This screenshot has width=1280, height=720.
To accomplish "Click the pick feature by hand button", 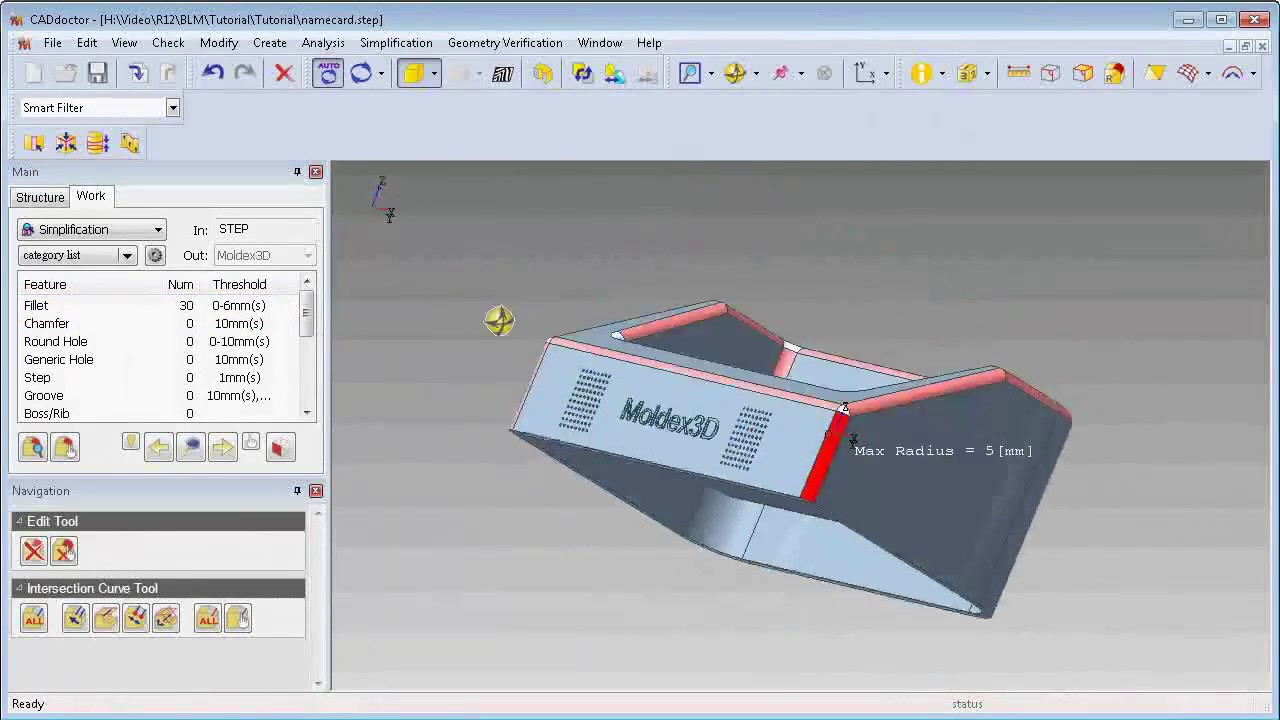I will (x=65, y=447).
